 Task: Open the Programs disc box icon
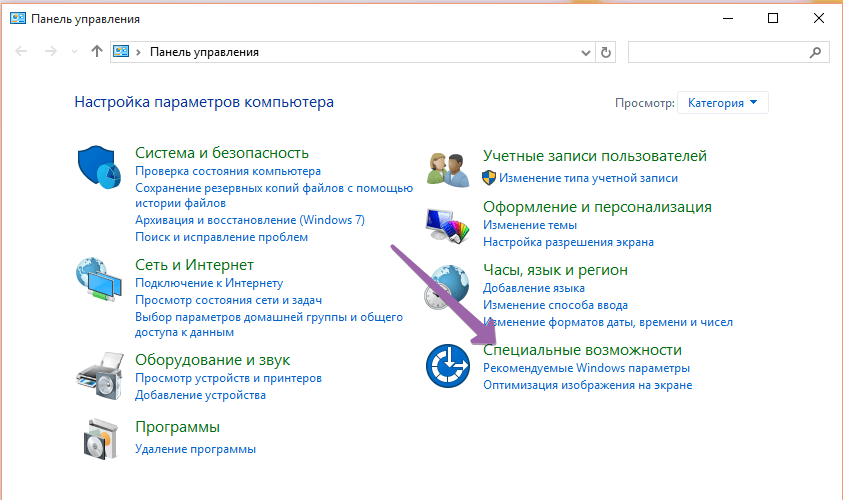coord(98,437)
